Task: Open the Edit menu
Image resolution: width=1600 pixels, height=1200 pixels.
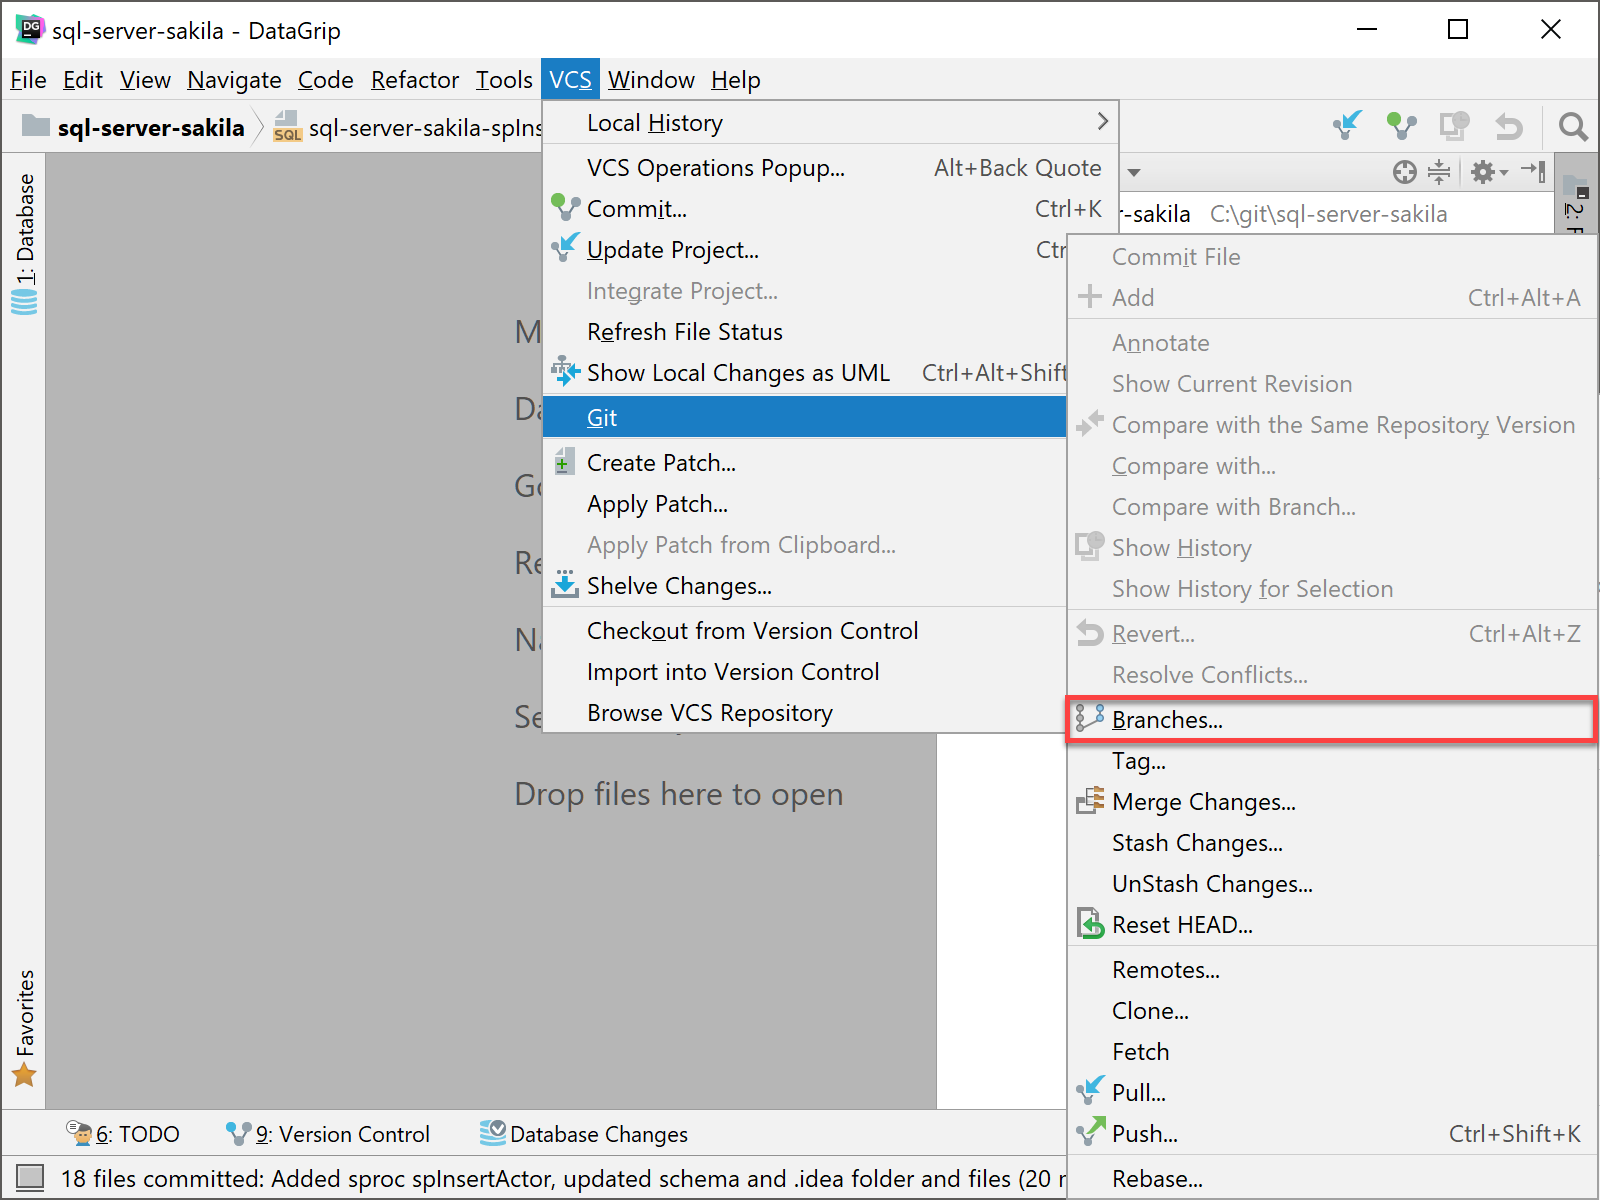Action: tap(83, 80)
